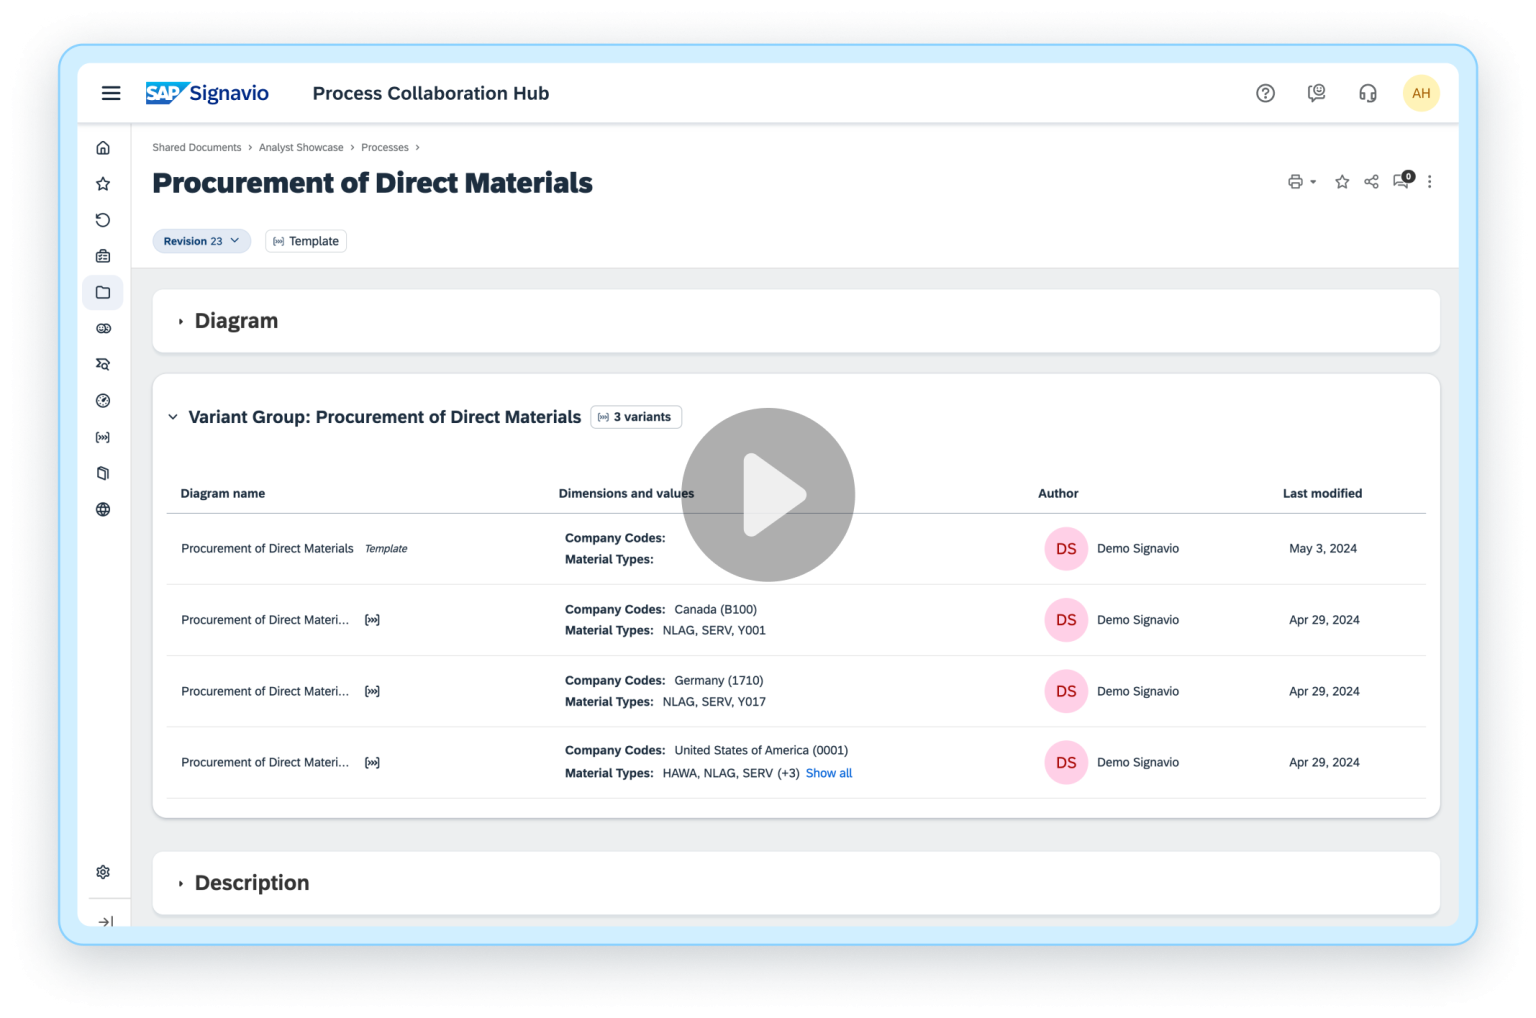
Task: Open the help question mark icon
Action: [1265, 93]
